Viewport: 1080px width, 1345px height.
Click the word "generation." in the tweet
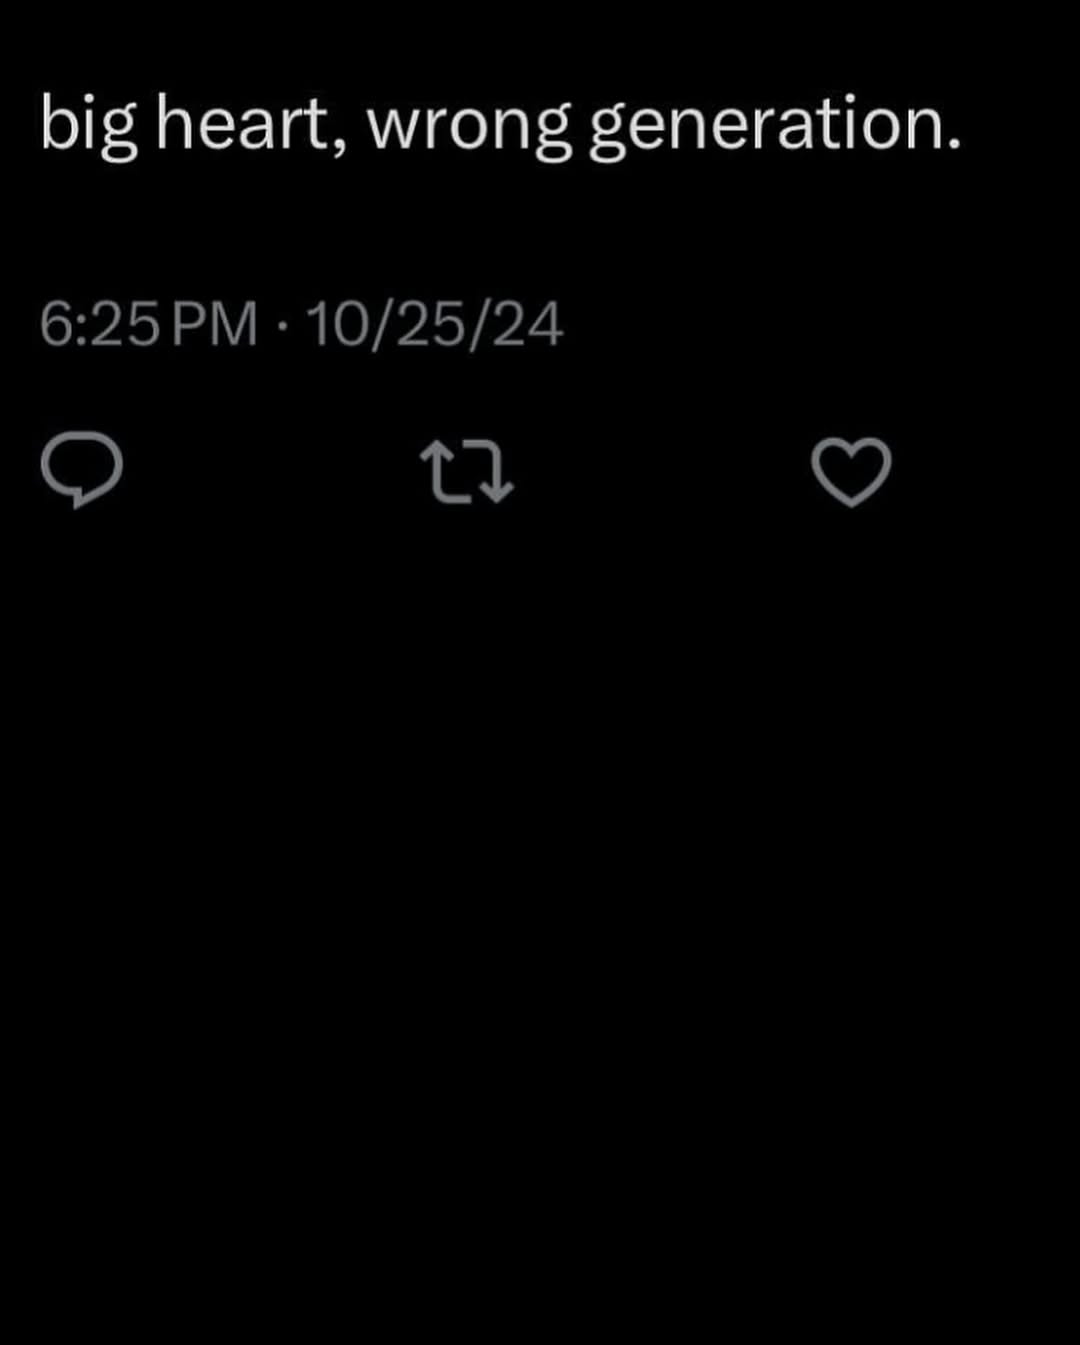click(x=774, y=126)
